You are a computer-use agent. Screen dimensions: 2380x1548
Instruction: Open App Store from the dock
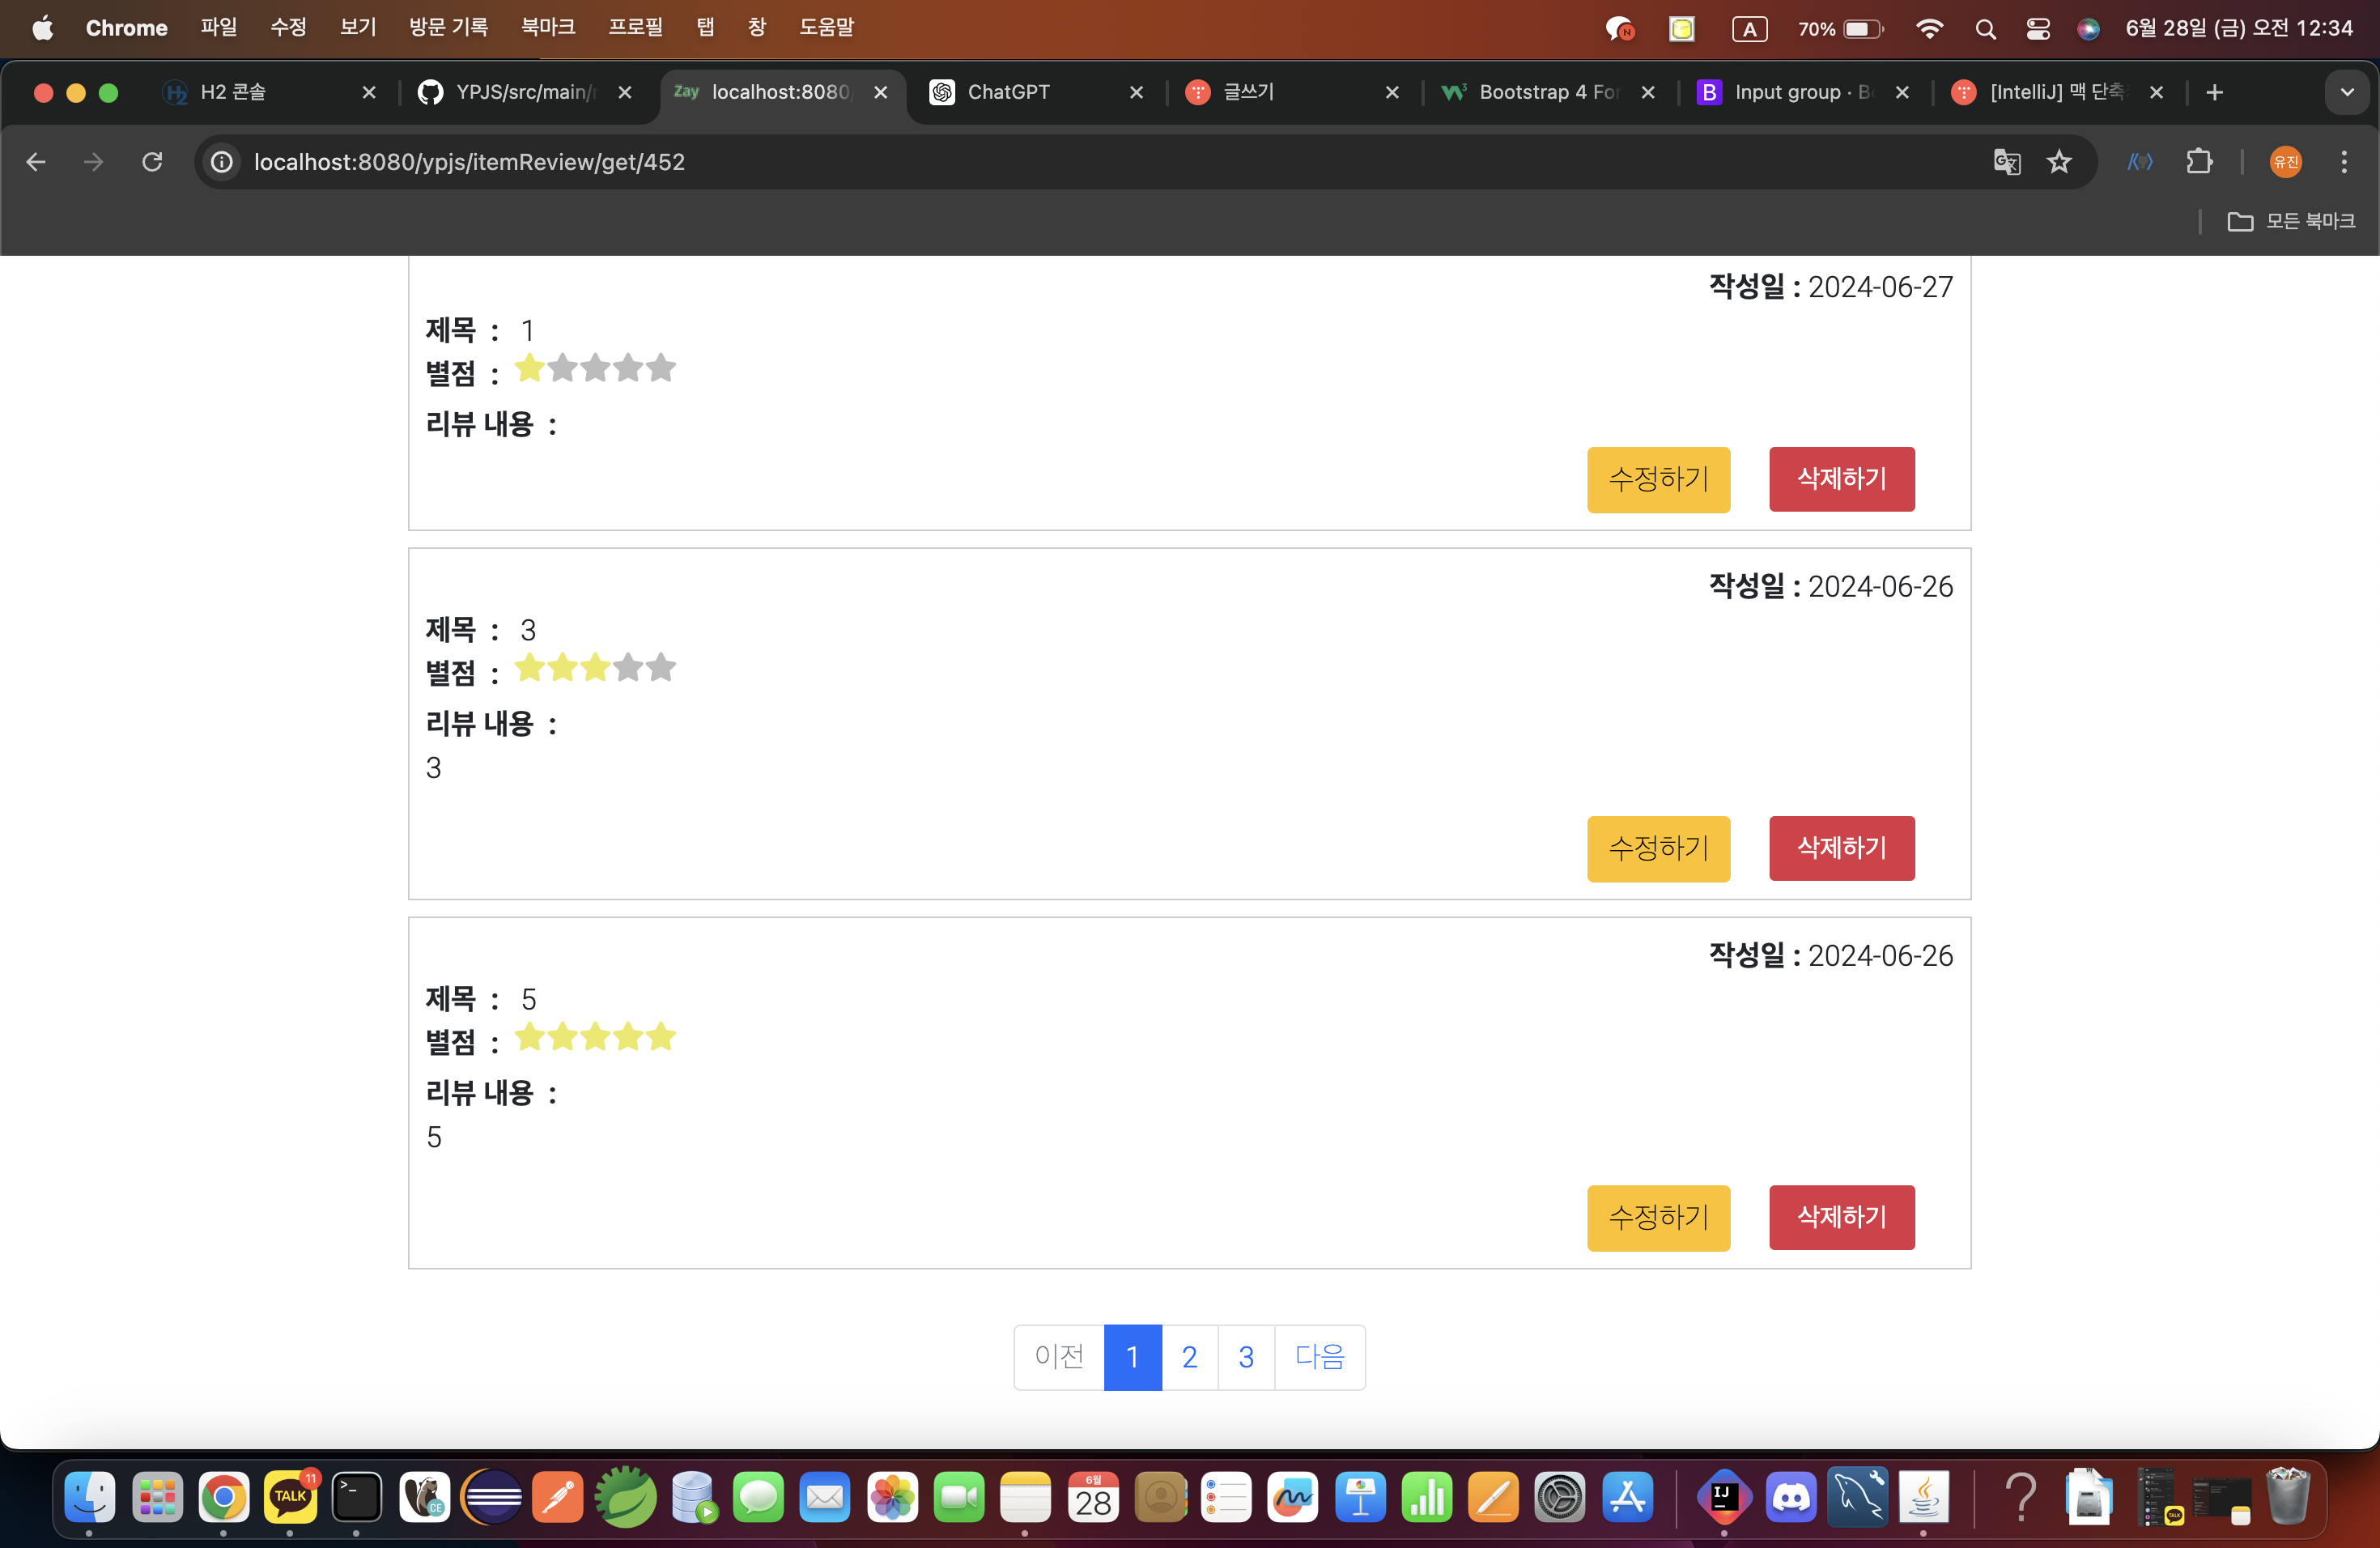click(x=1628, y=1497)
